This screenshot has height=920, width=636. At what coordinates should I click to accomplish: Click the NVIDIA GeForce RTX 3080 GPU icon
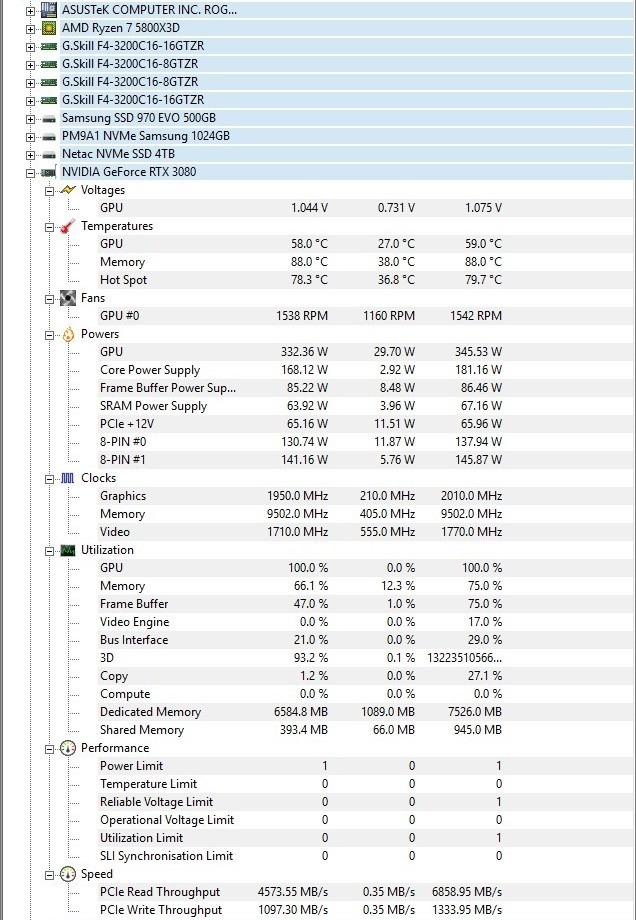[x=49, y=172]
